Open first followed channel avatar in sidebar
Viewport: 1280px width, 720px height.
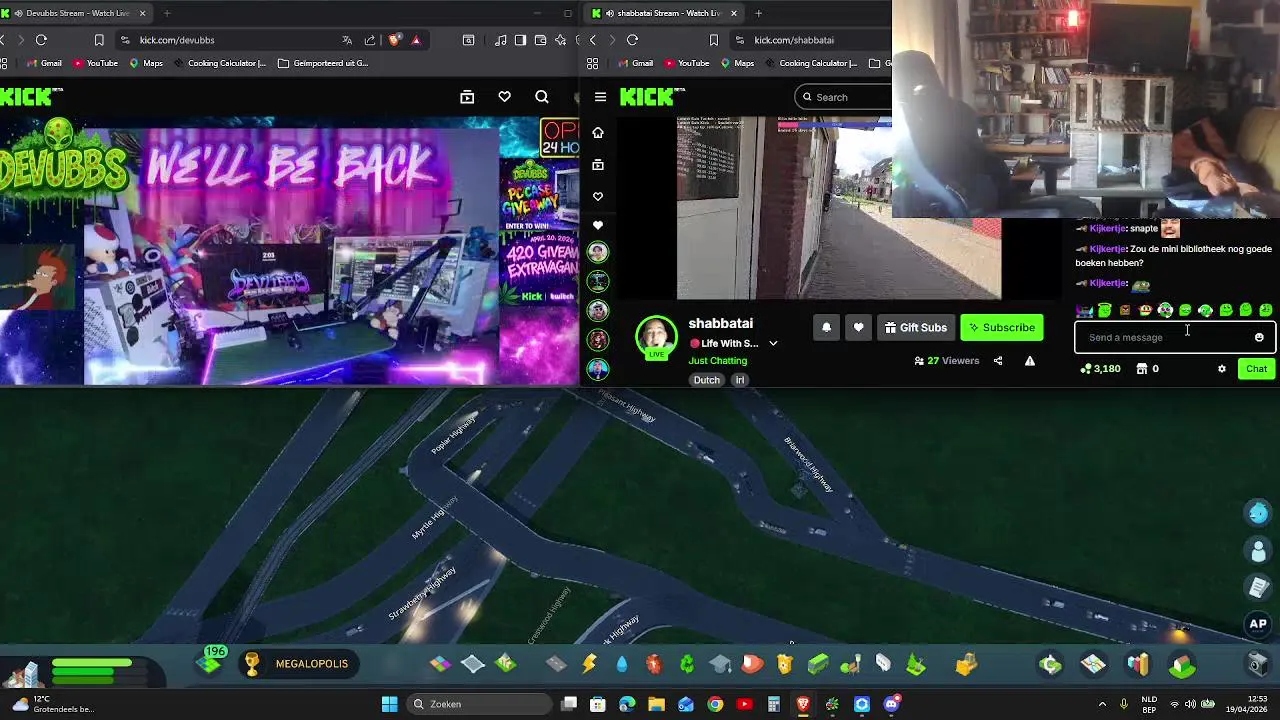click(x=598, y=252)
